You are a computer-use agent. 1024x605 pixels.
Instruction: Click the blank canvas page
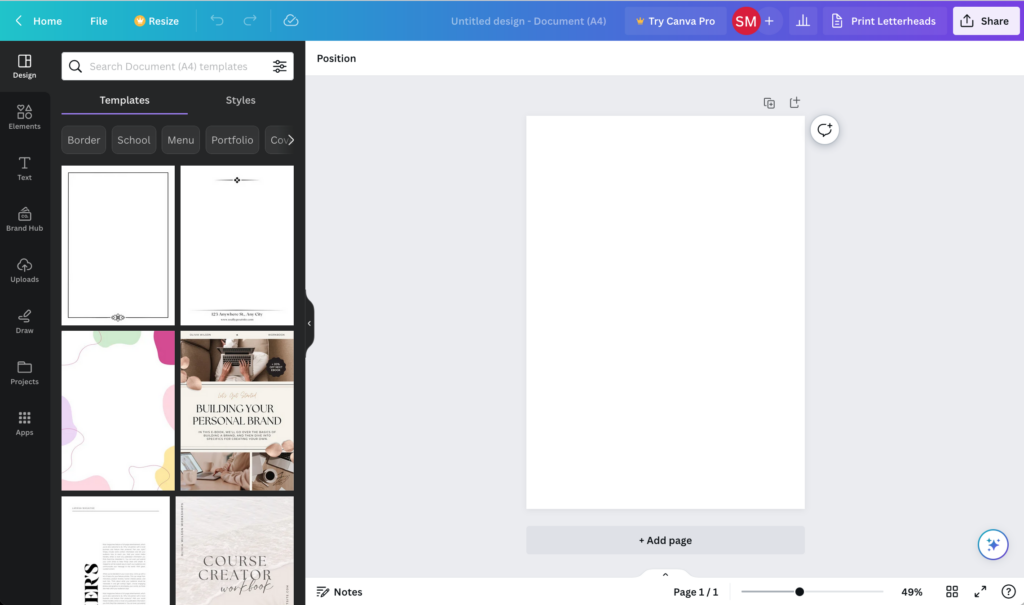click(x=665, y=312)
